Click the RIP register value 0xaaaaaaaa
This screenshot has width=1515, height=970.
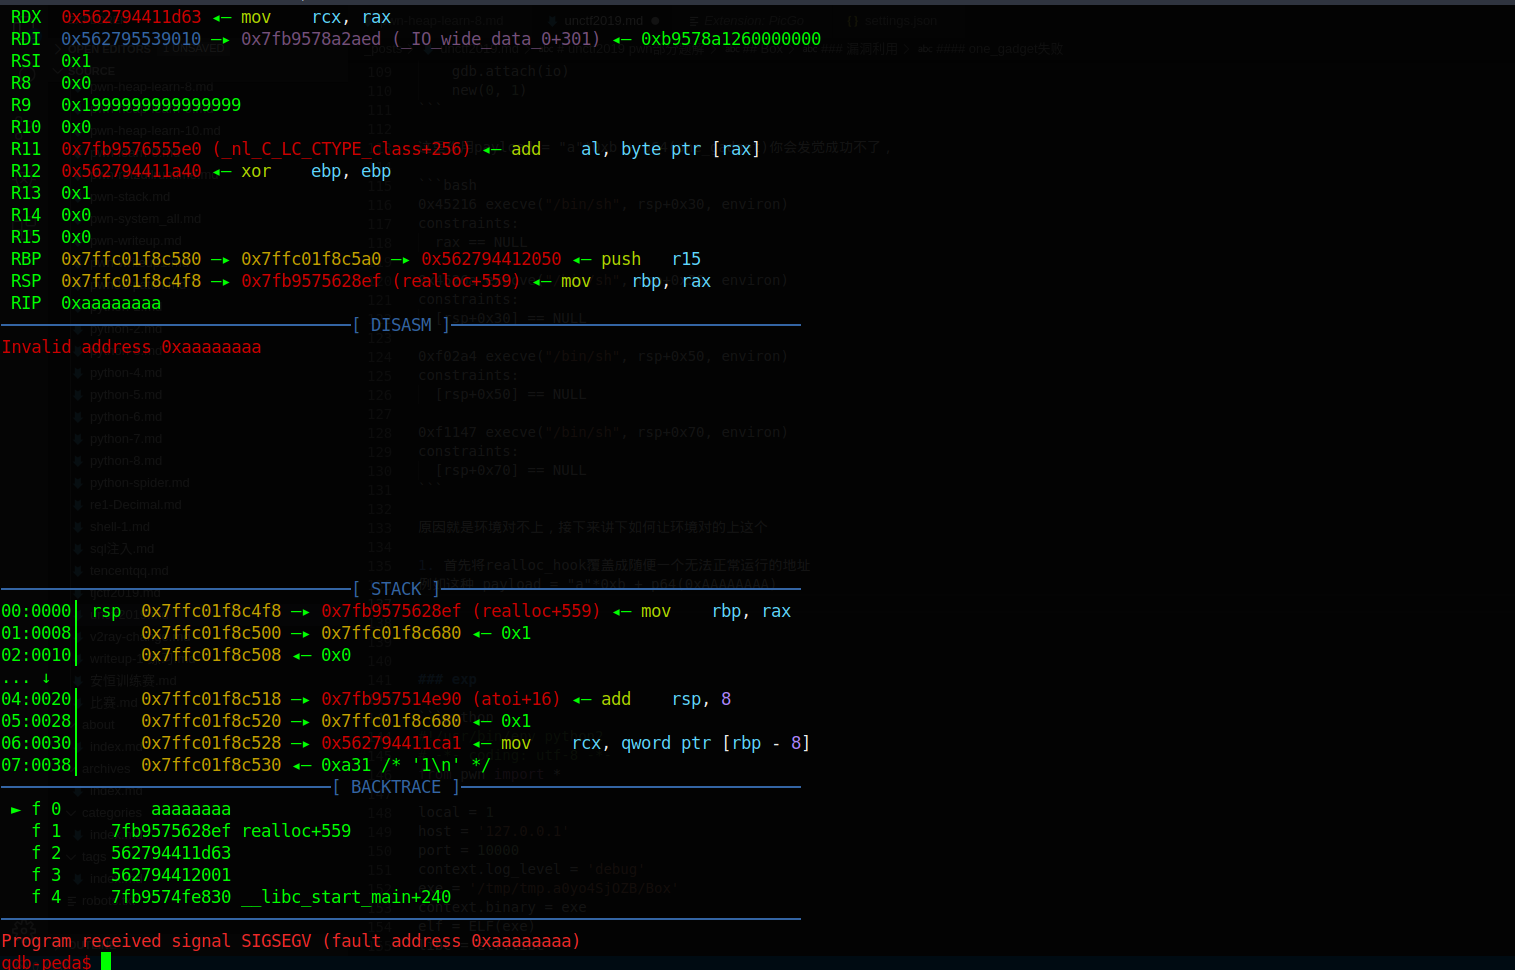(111, 303)
